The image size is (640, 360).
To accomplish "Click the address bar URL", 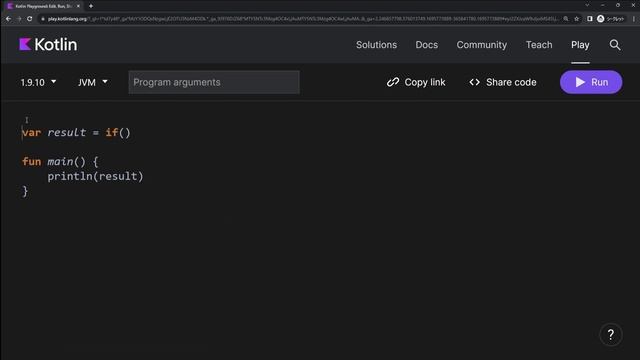I will coord(302,19).
